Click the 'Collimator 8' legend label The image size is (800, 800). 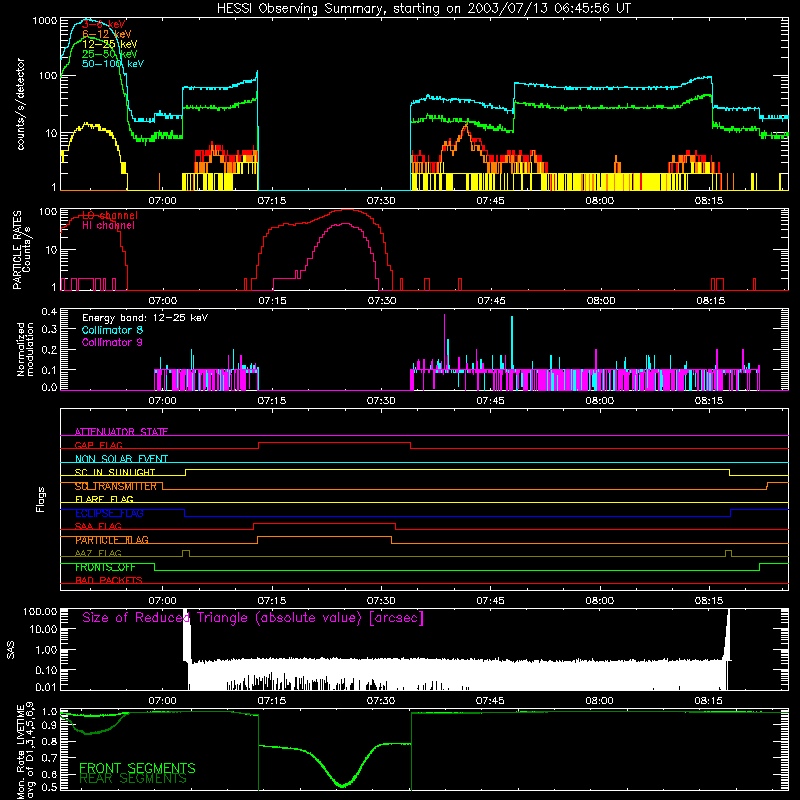[112, 330]
